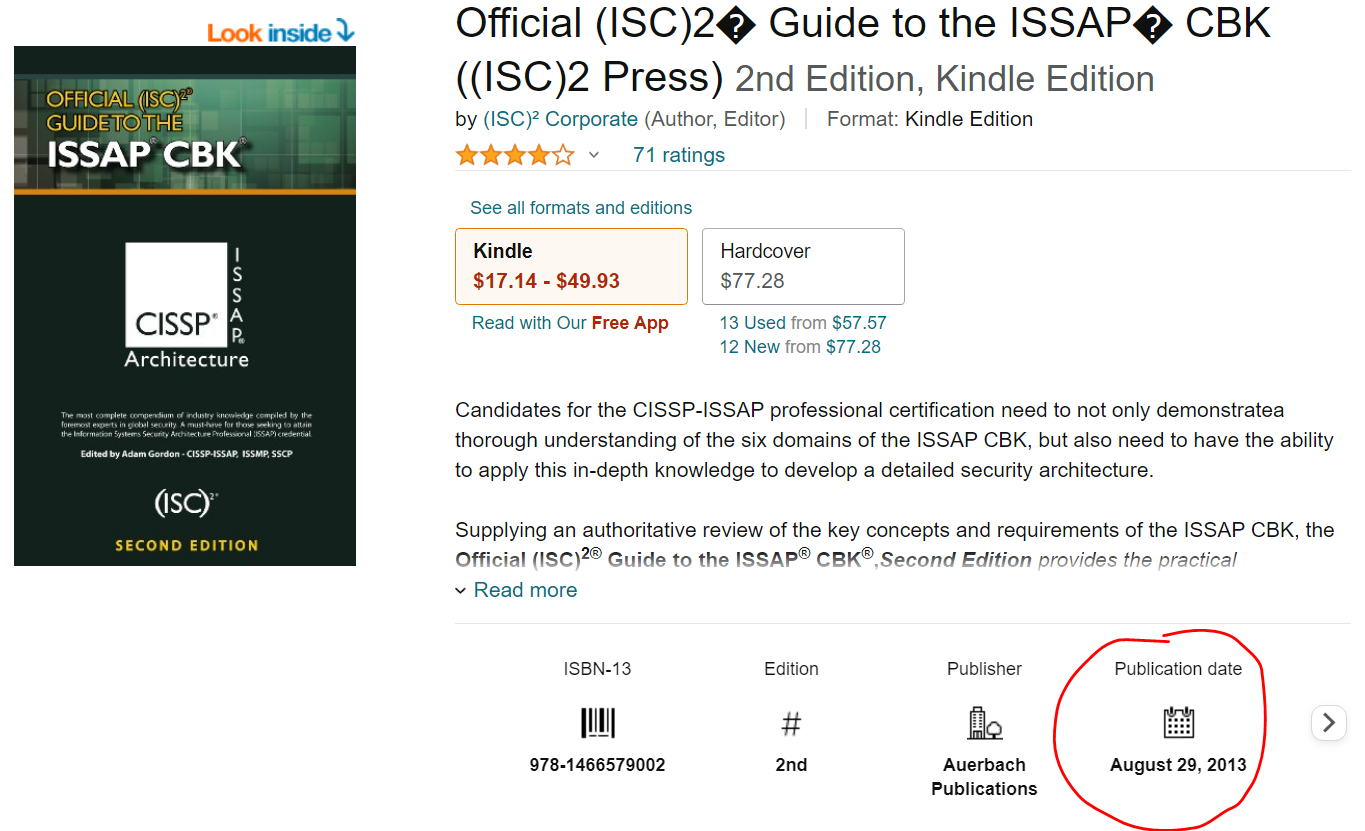Viewport: 1365px width, 831px height.
Task: Click the Edition hash icon
Action: 791,722
